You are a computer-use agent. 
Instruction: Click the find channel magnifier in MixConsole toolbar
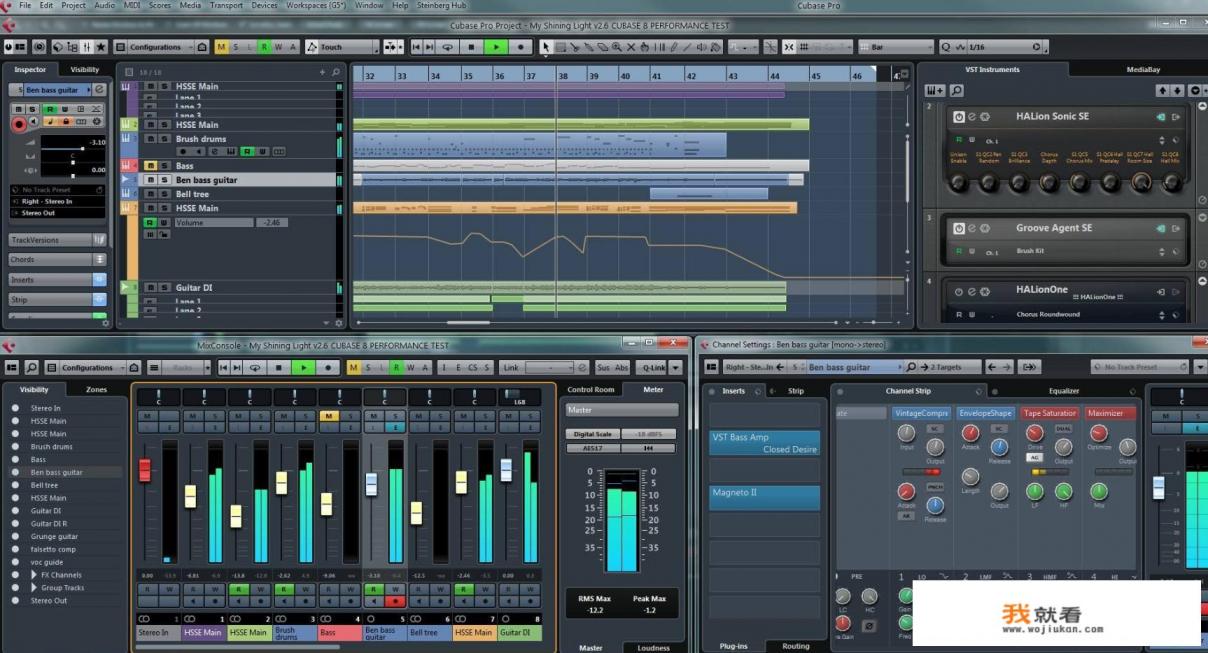point(32,368)
